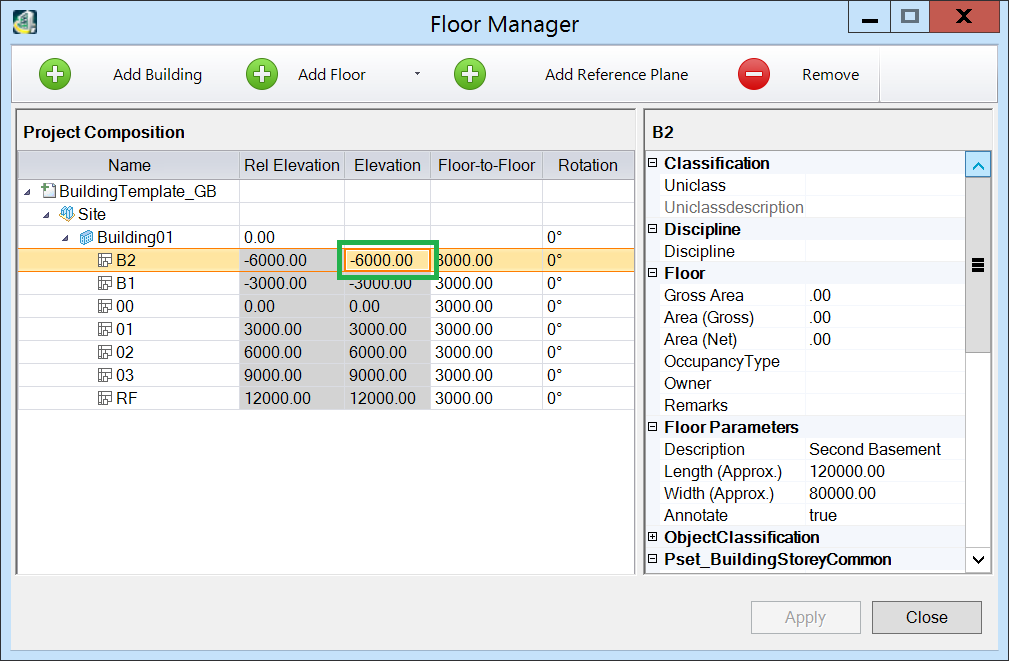Click the Site icon in tree
The height and width of the screenshot is (661, 1009).
pos(67,214)
